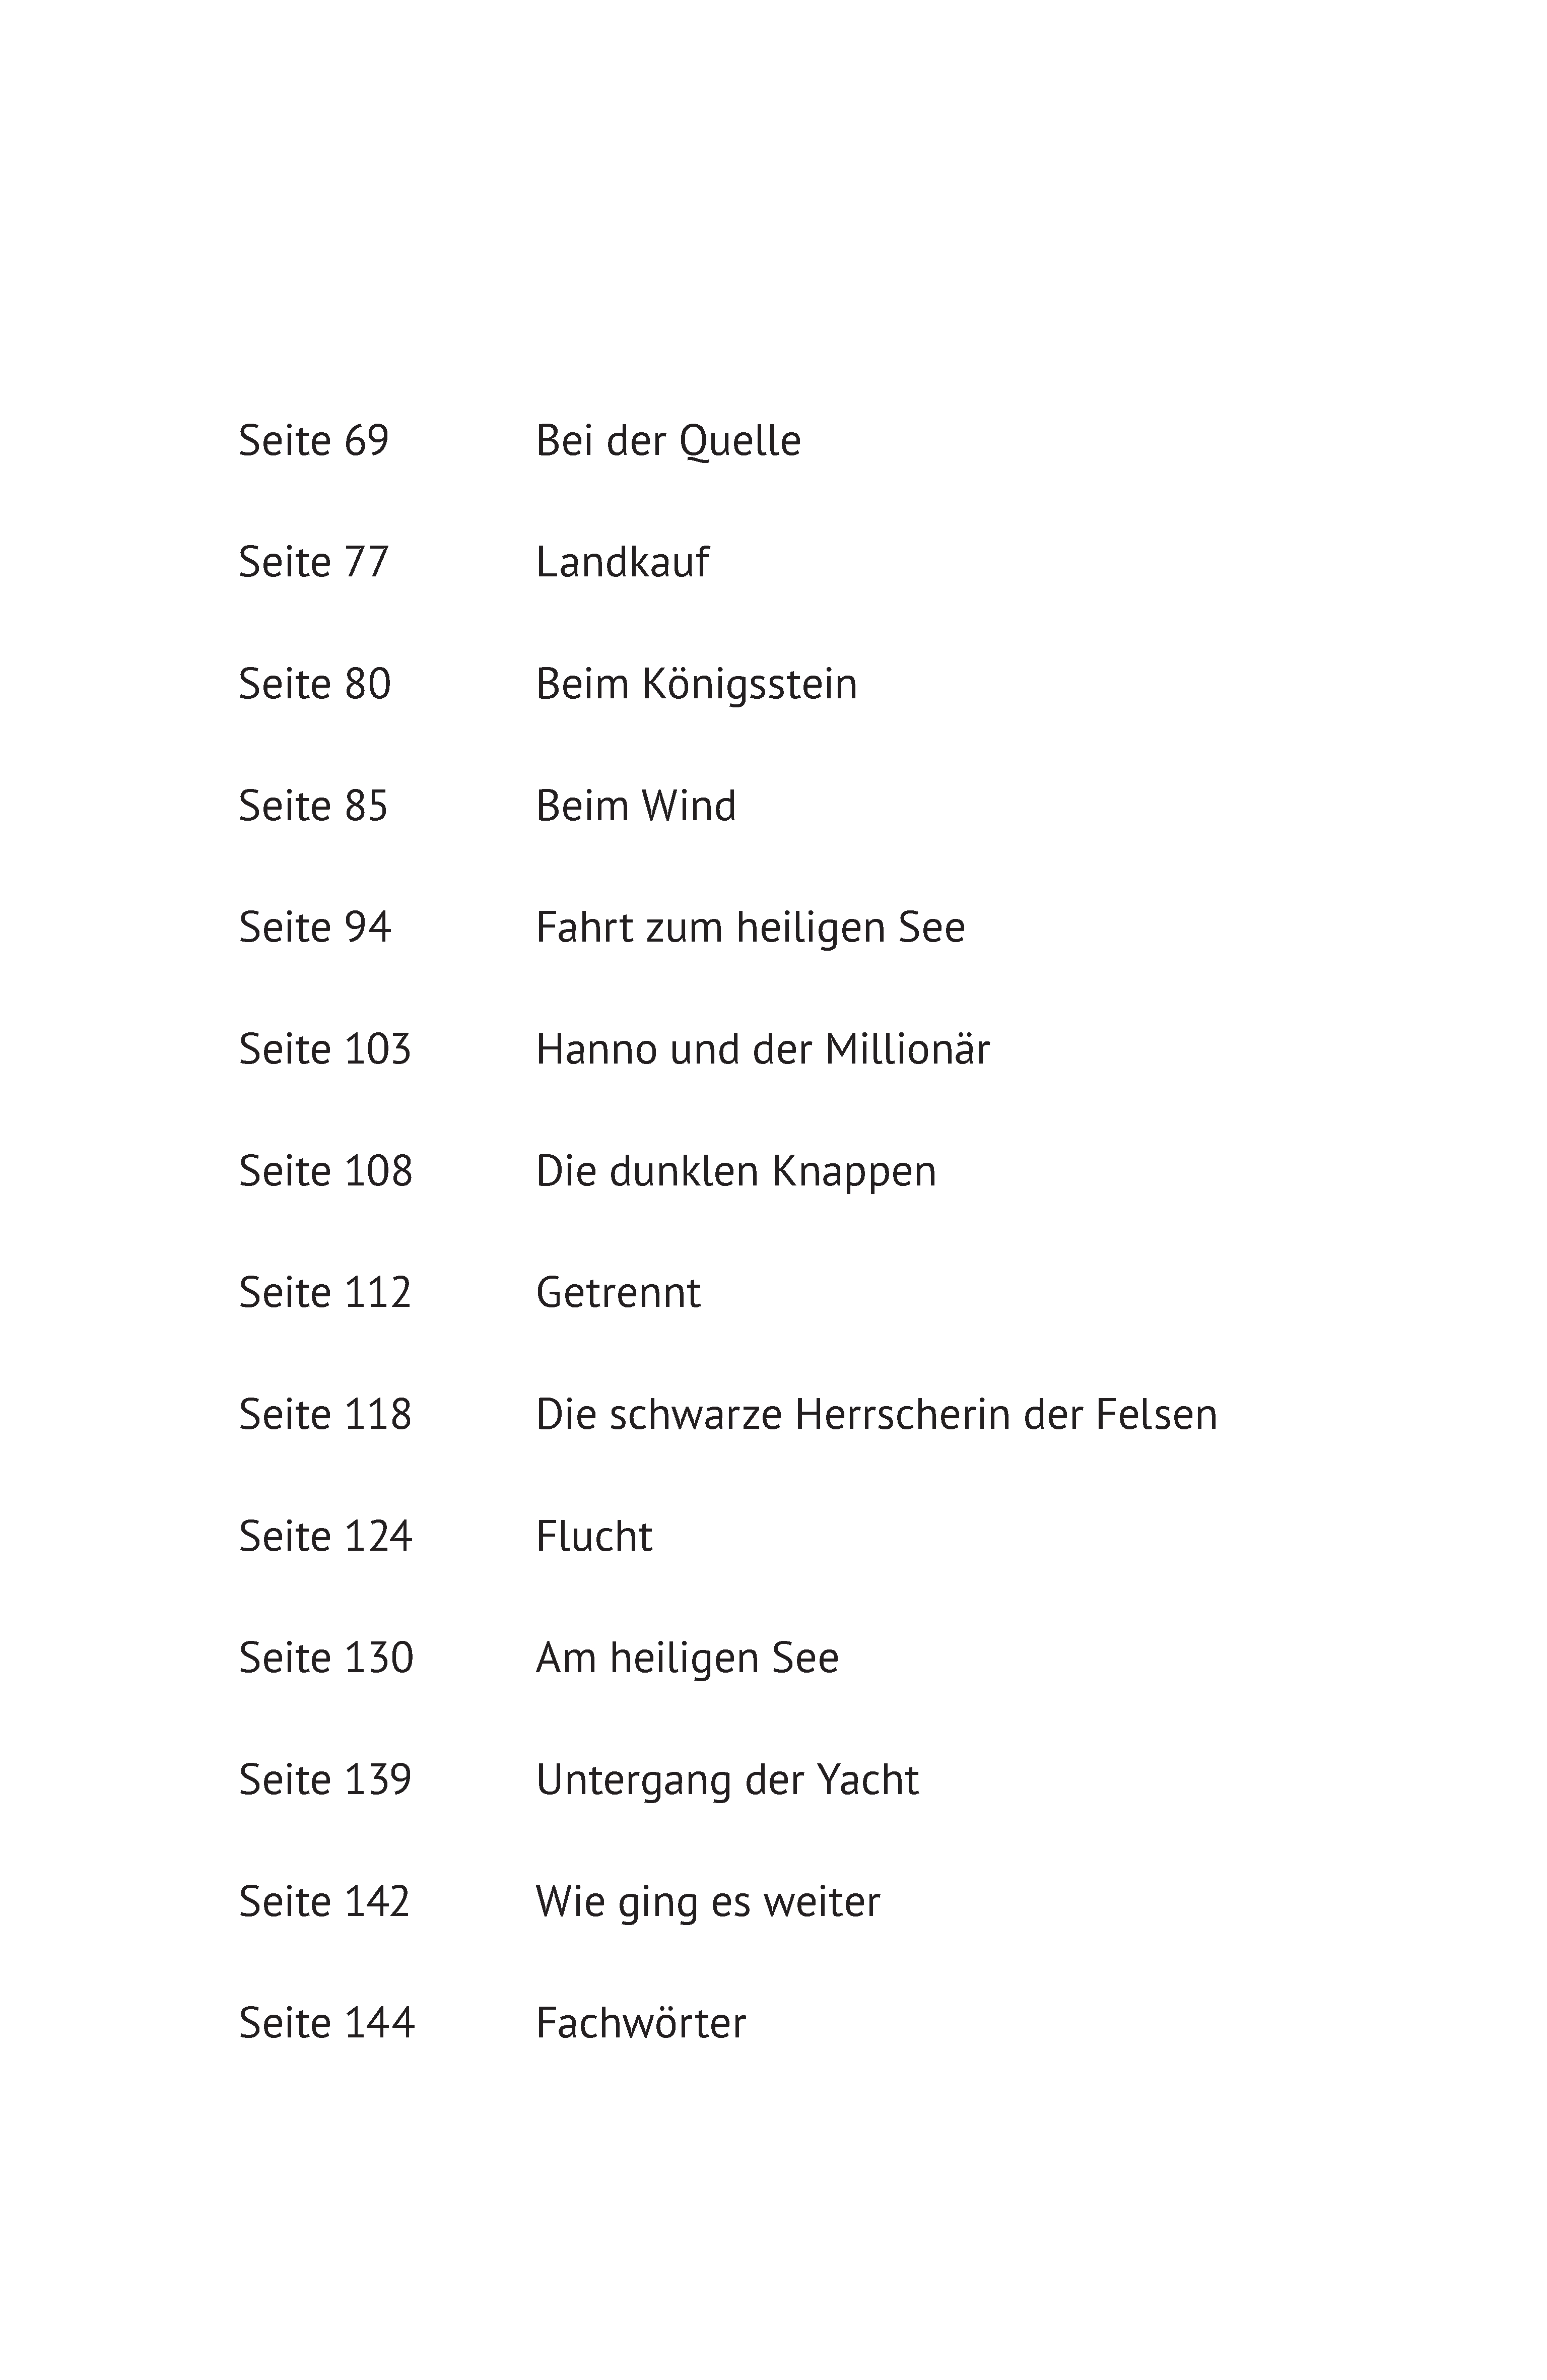Open 'Fahrt zum heiligen See'

tap(750, 928)
